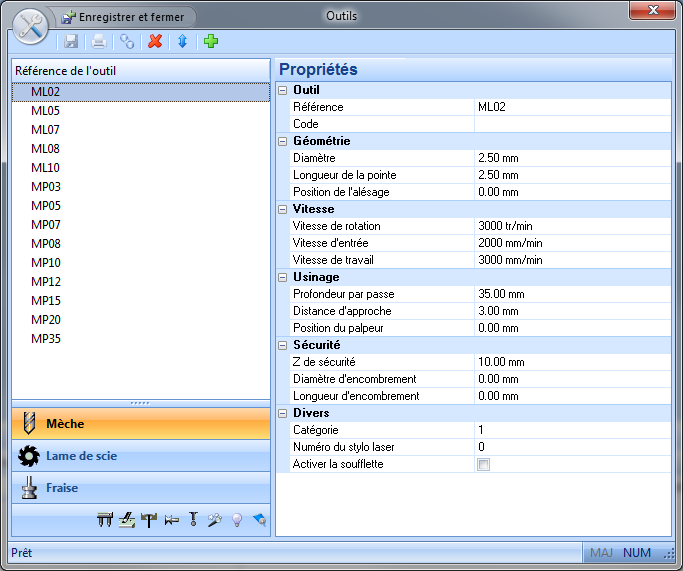The height and width of the screenshot is (571, 683).
Task: Select tool MP12 in the reference list
Action: coord(46,282)
